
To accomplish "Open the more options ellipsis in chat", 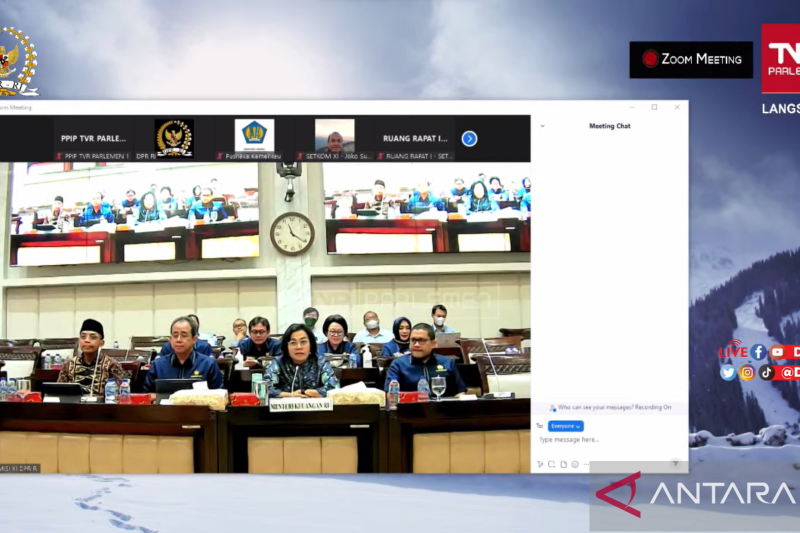I will [585, 464].
